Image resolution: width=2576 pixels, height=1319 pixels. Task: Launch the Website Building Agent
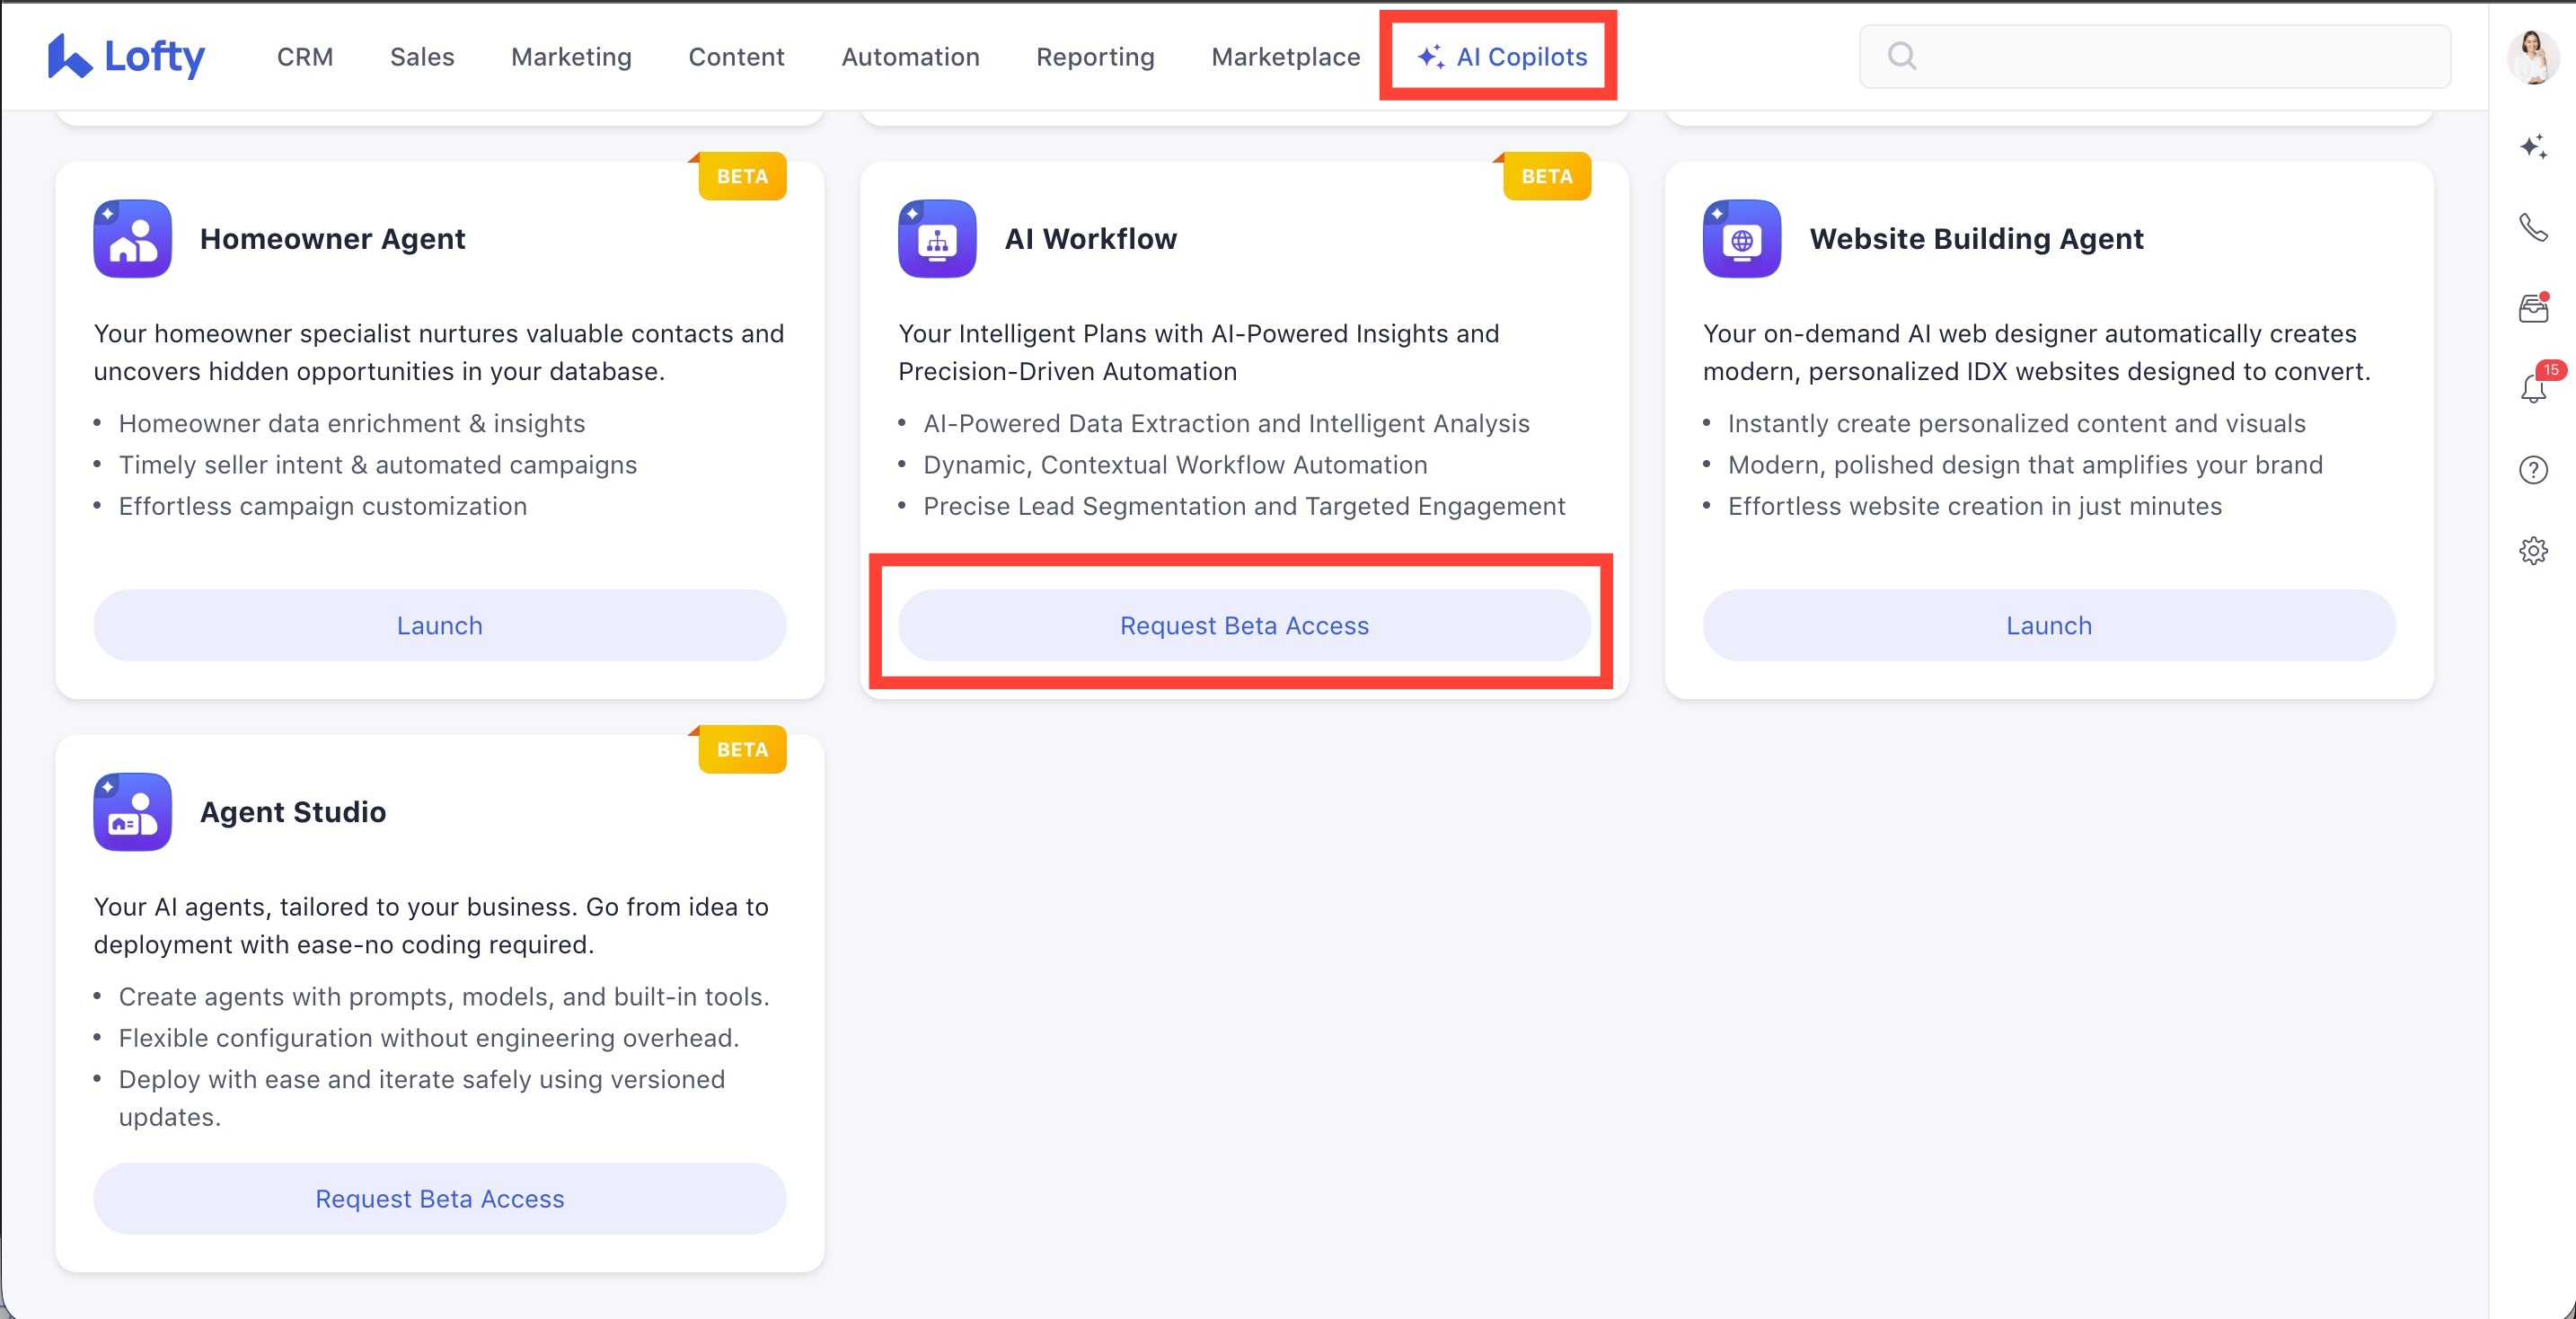click(2048, 625)
